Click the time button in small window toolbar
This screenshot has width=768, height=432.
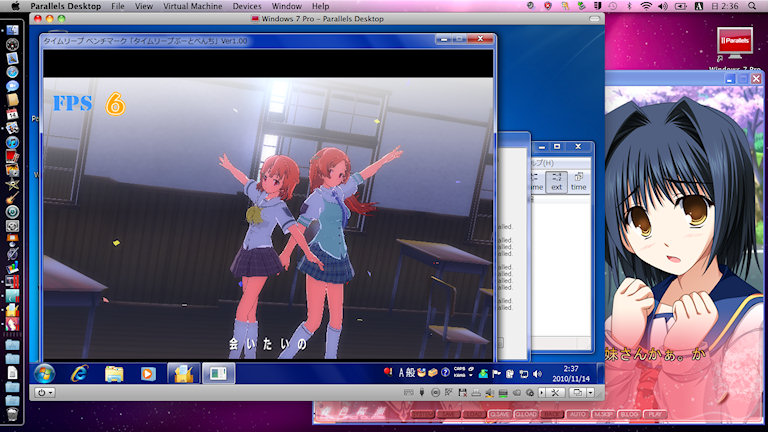pos(578,182)
